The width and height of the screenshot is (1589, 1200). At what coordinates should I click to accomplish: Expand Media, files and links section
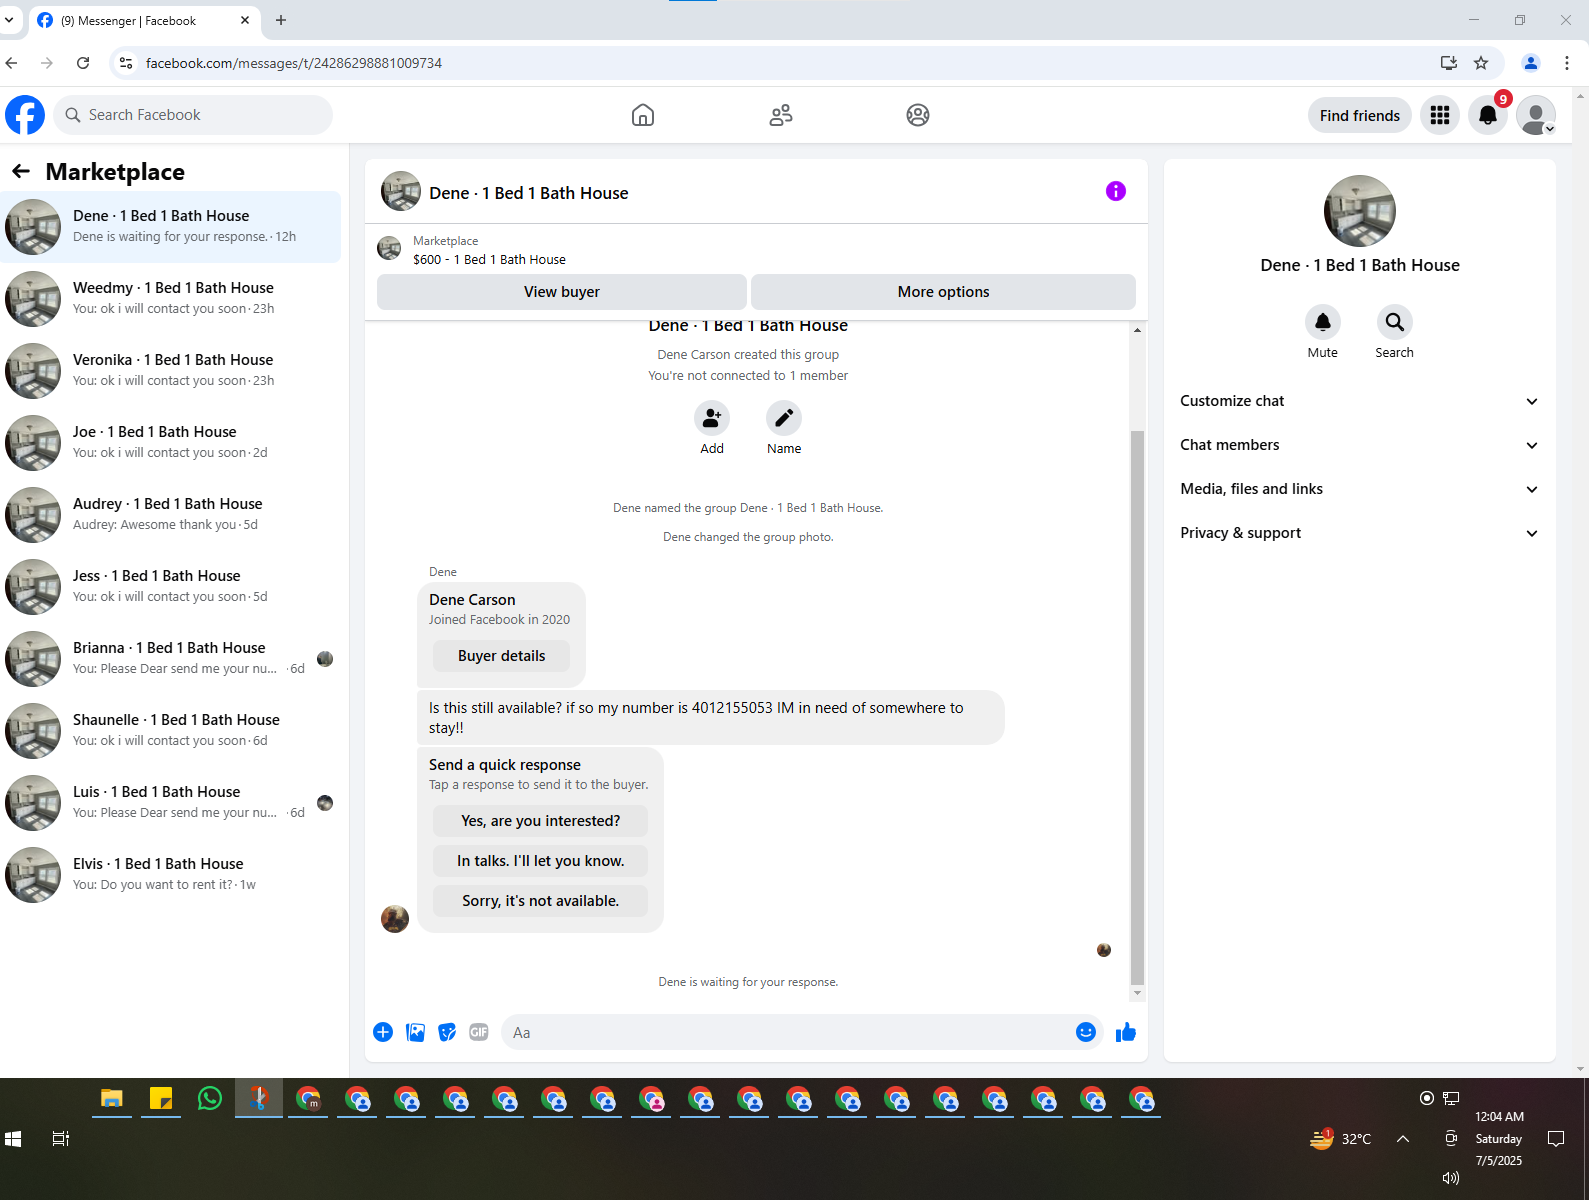tap(1360, 489)
